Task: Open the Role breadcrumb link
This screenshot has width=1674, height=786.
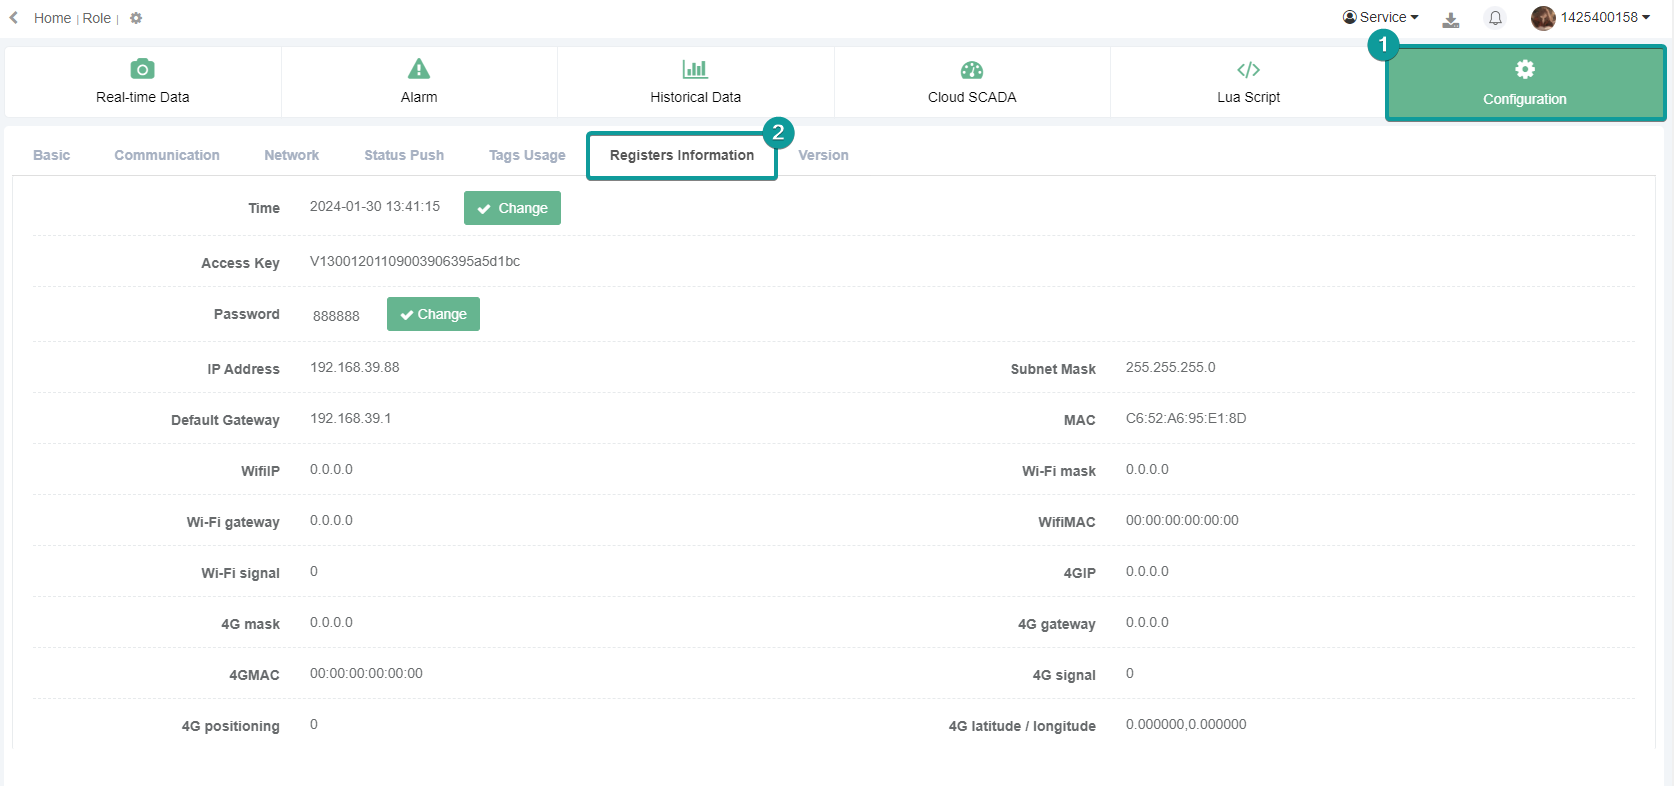Action: pyautogui.click(x=97, y=18)
